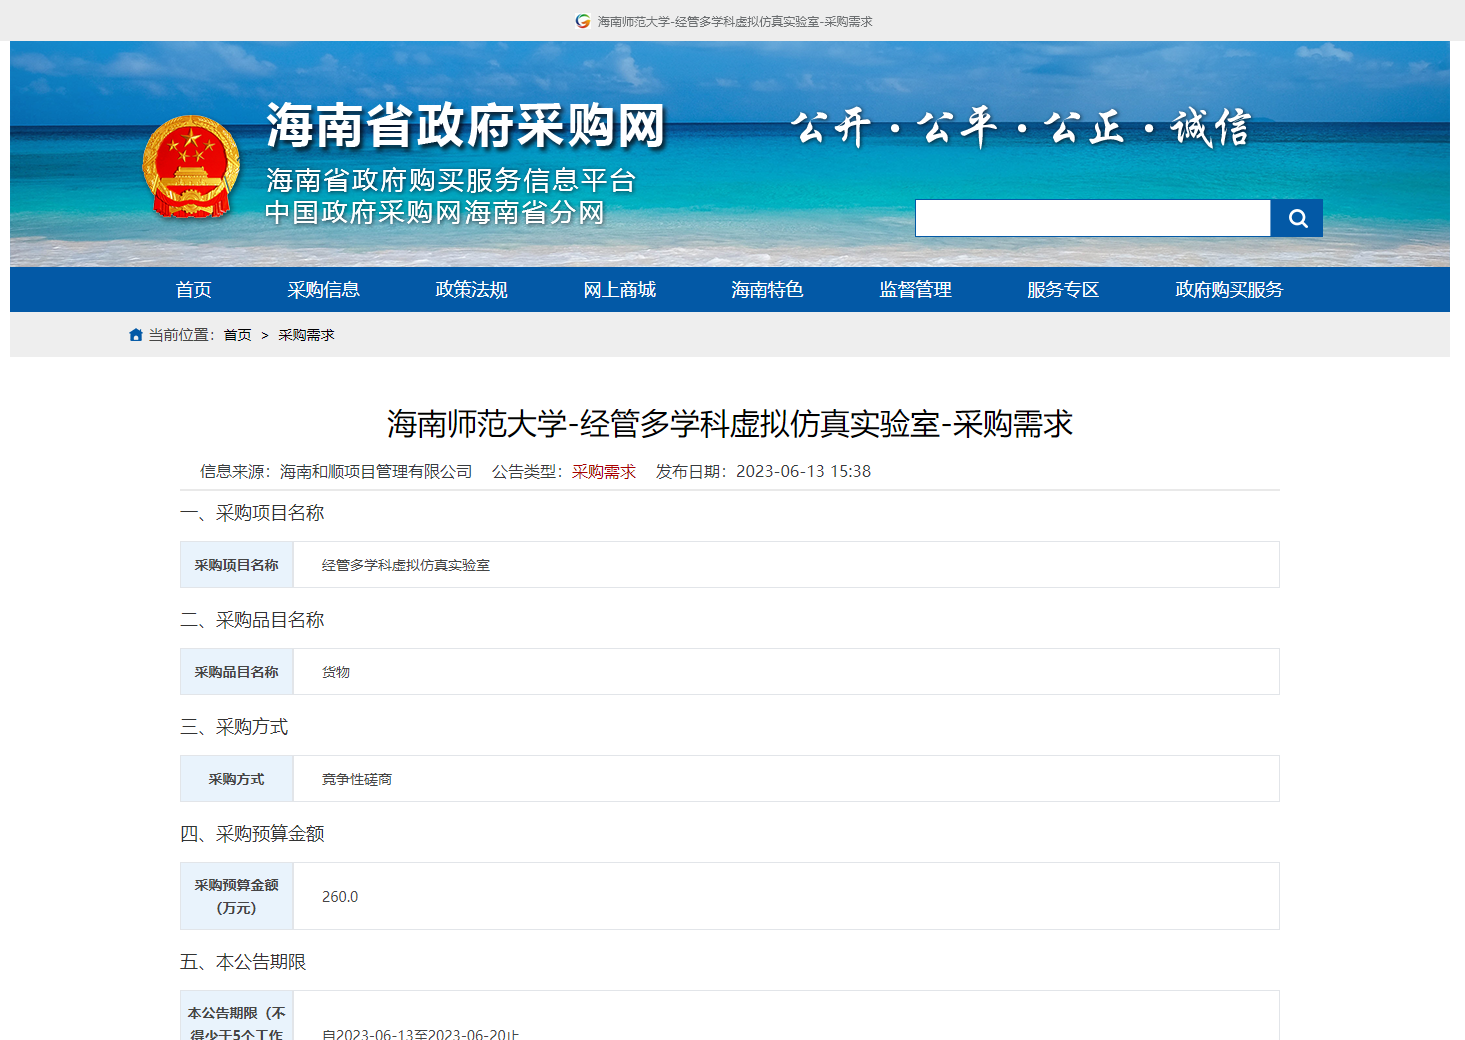Focus the site search input field
Image resolution: width=1465 pixels, height=1040 pixels.
point(1093,218)
